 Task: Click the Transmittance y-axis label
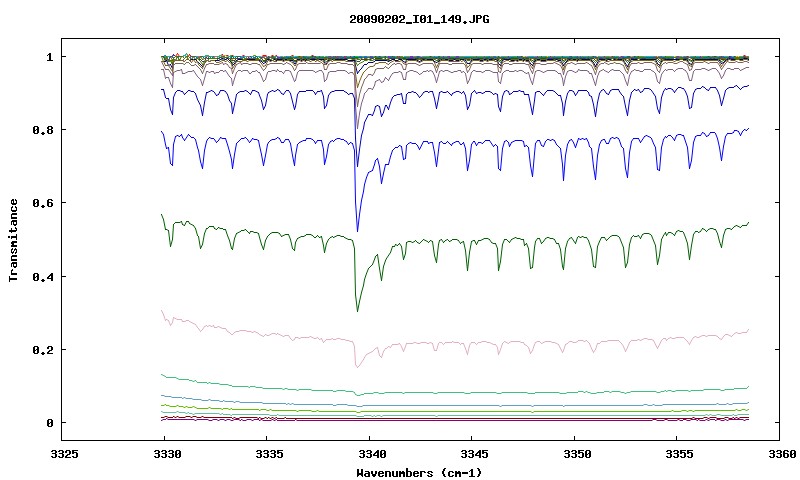click(13, 240)
